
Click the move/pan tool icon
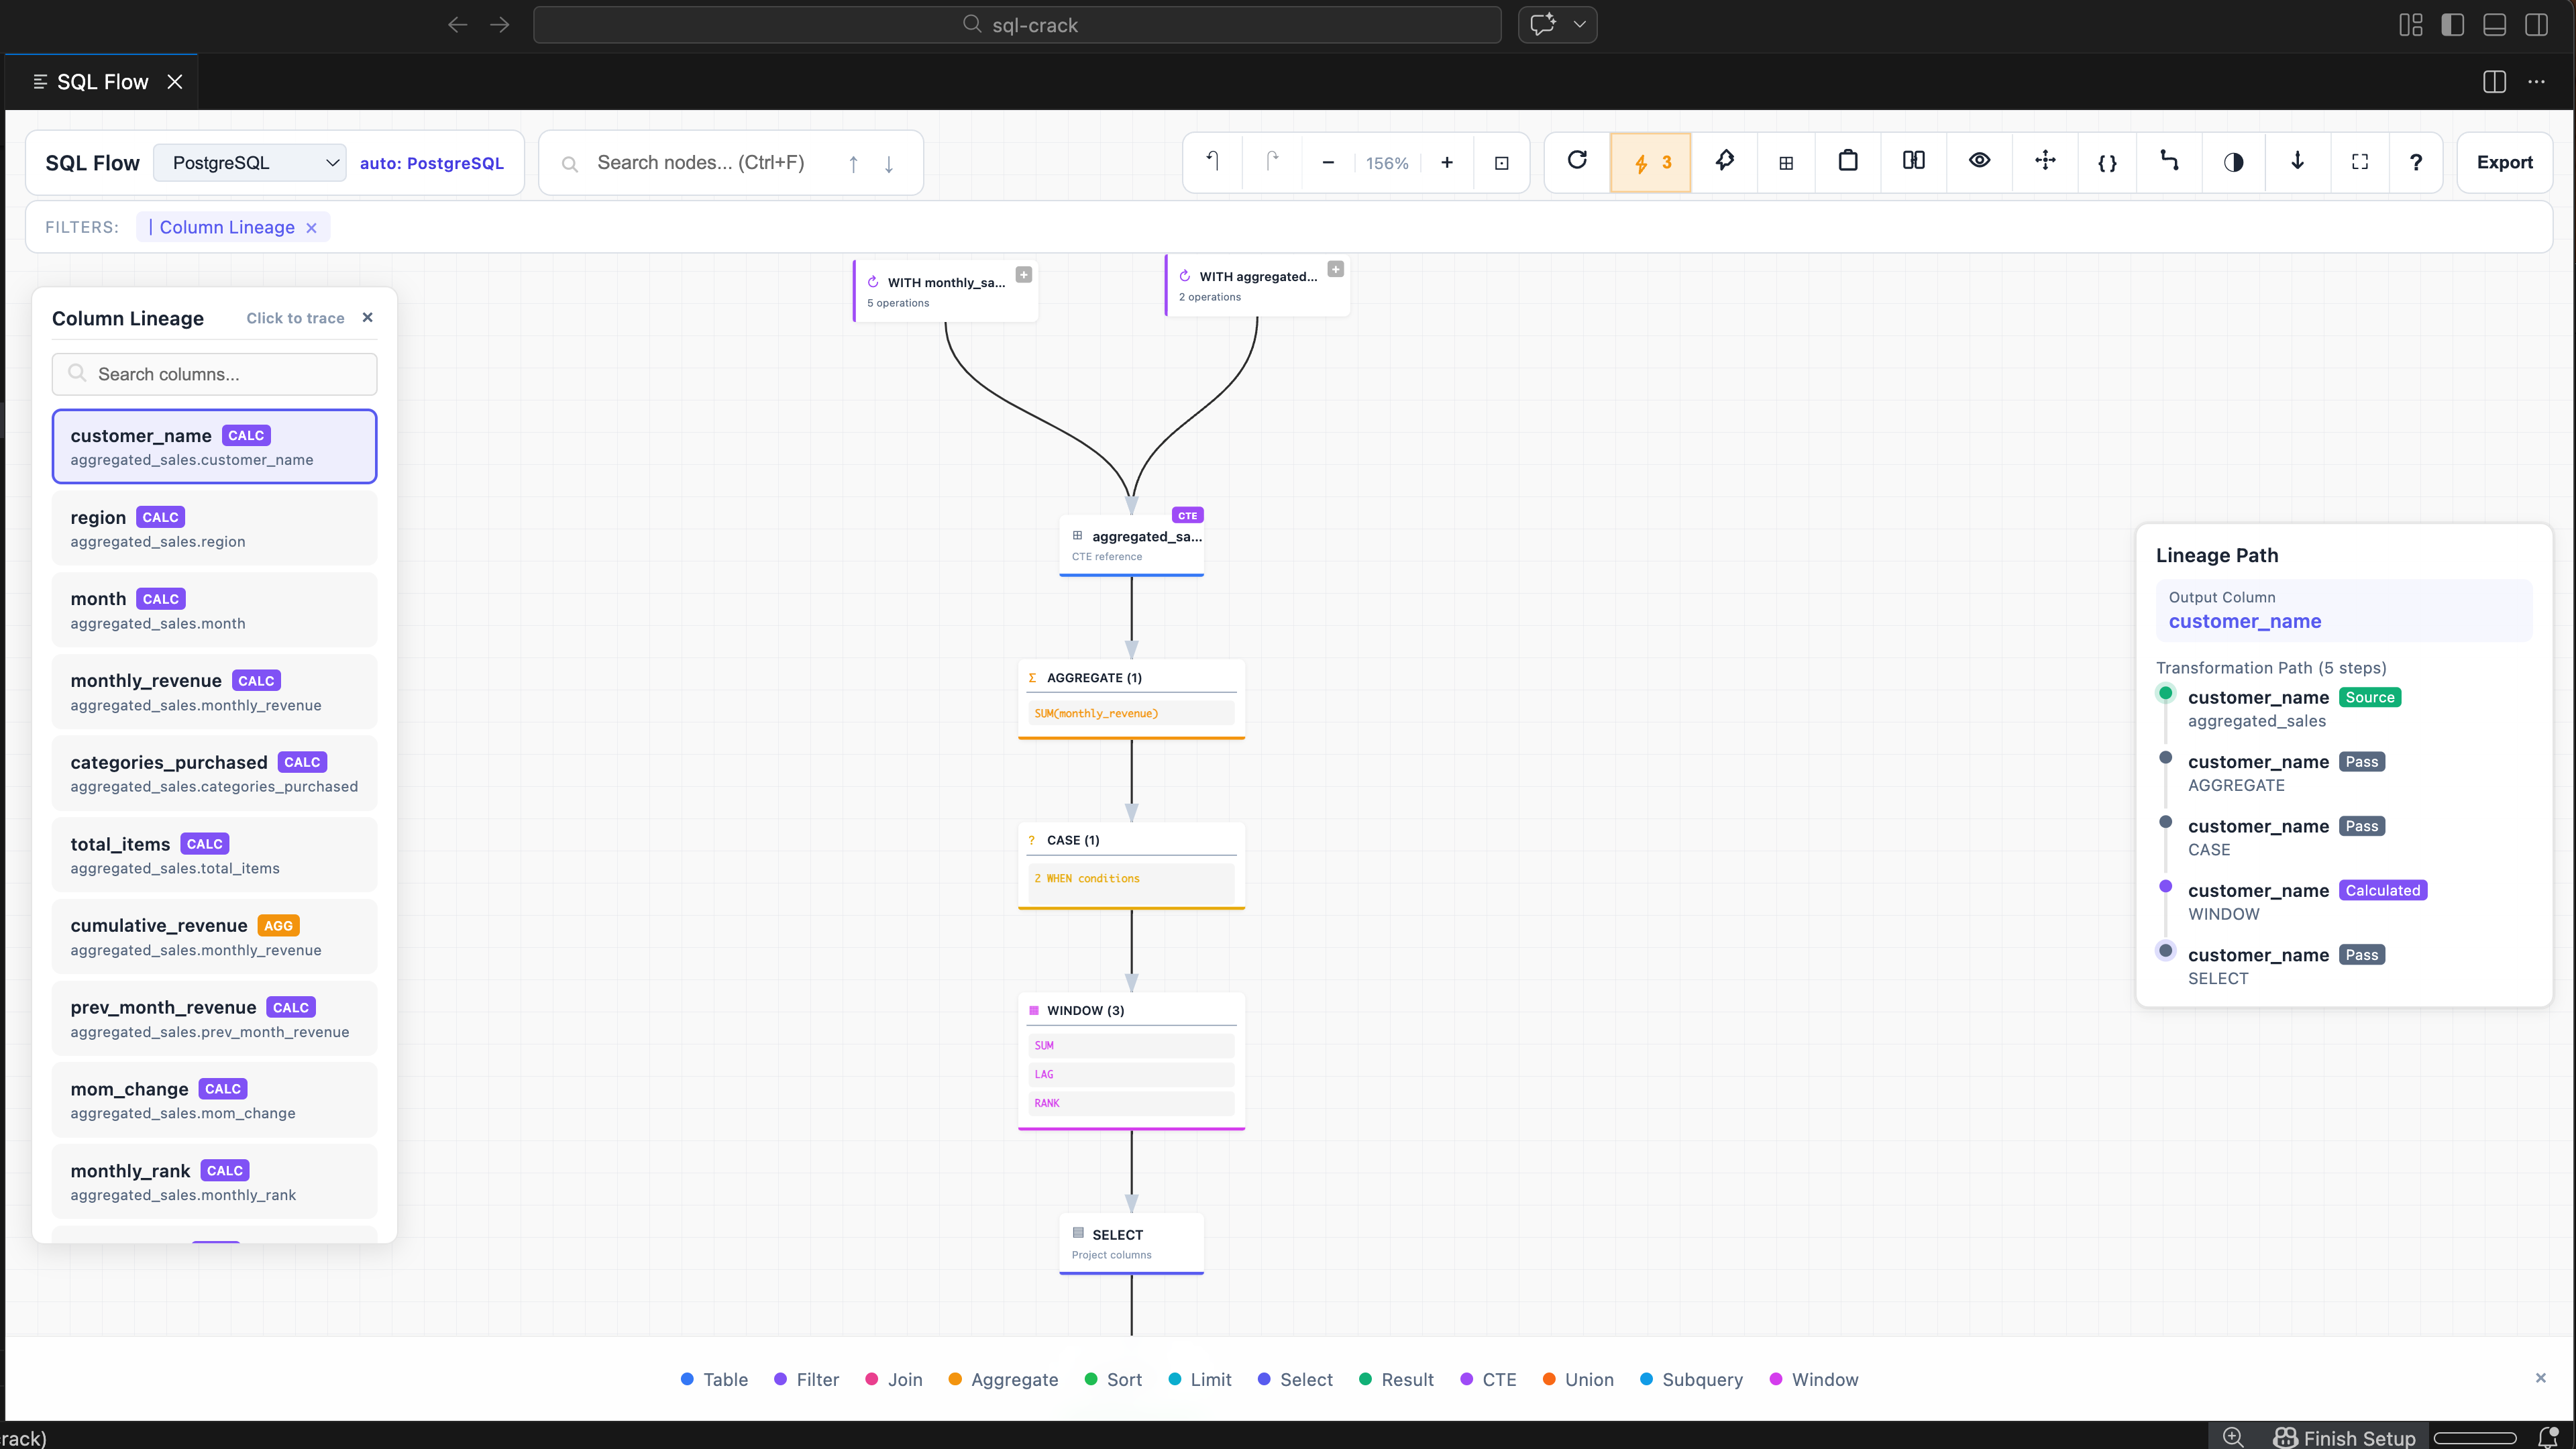click(2044, 162)
